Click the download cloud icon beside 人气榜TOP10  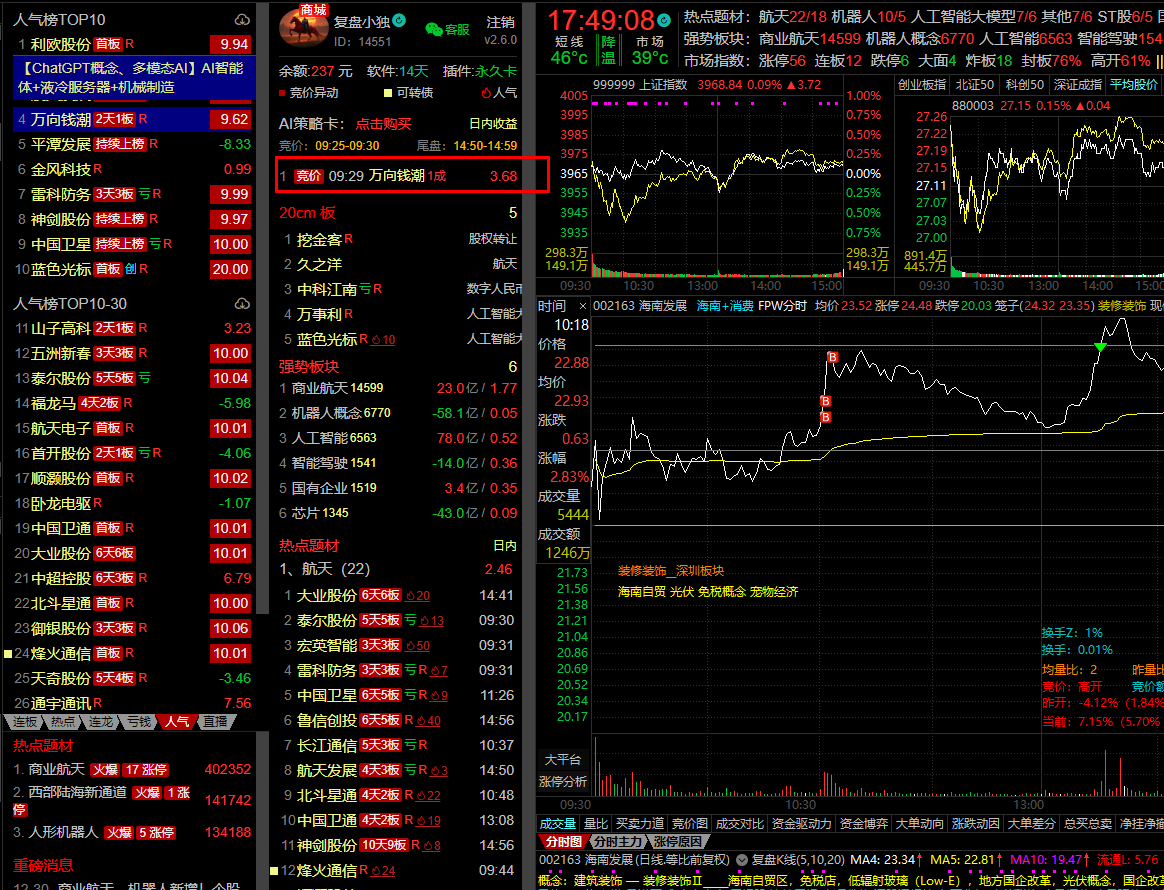coord(241,20)
